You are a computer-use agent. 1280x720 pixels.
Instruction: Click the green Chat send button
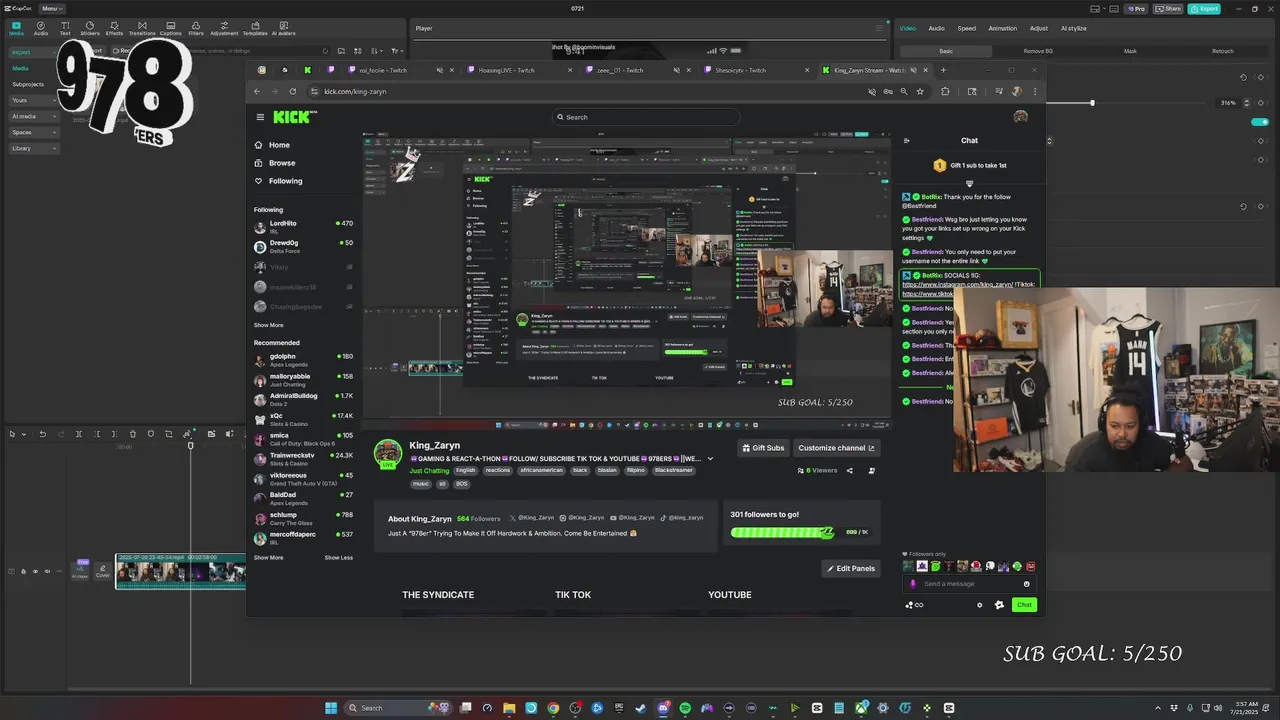coord(1024,604)
